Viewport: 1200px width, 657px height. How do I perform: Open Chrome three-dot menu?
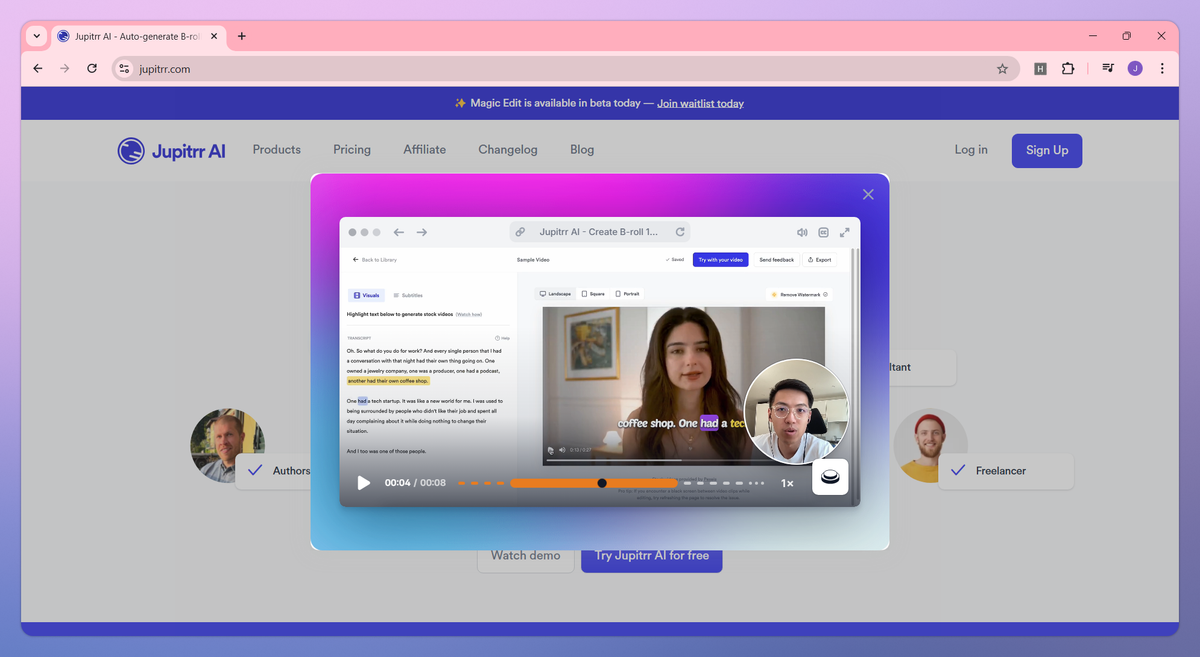1162,69
